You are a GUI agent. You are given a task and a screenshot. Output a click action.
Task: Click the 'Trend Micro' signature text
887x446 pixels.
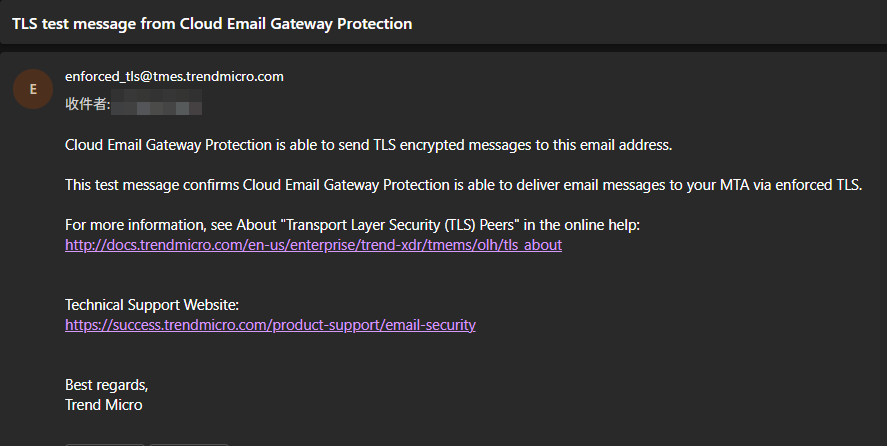point(103,405)
